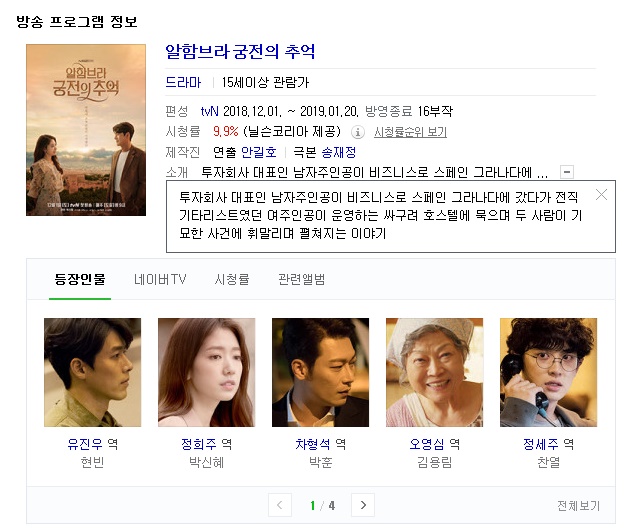636x529 pixels.
Task: Select the 등장인물 tab
Action: pyautogui.click(x=80, y=280)
